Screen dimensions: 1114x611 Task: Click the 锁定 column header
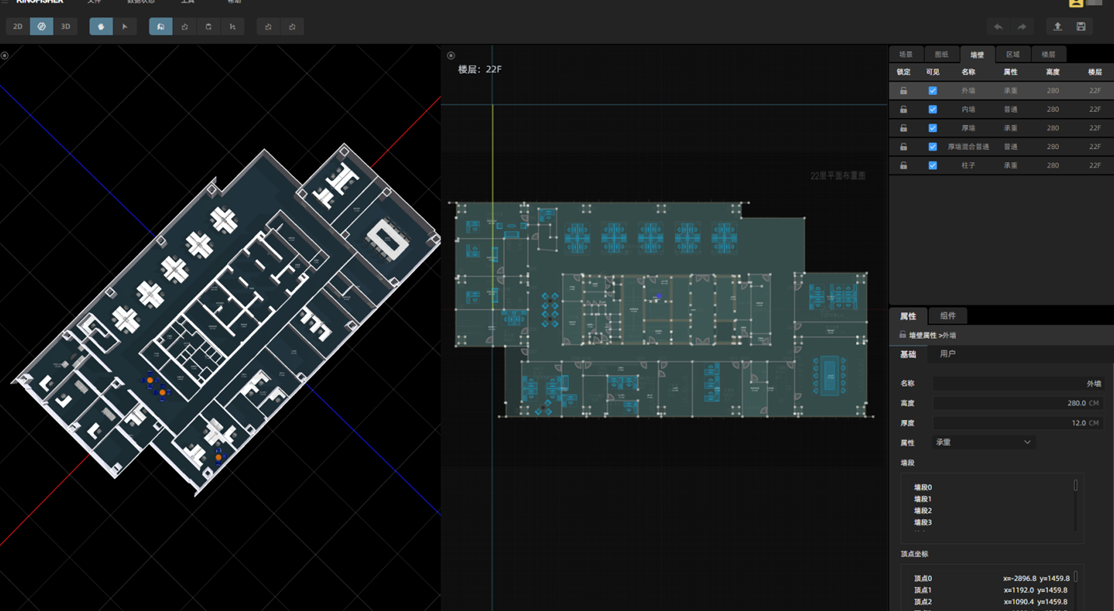pos(903,72)
